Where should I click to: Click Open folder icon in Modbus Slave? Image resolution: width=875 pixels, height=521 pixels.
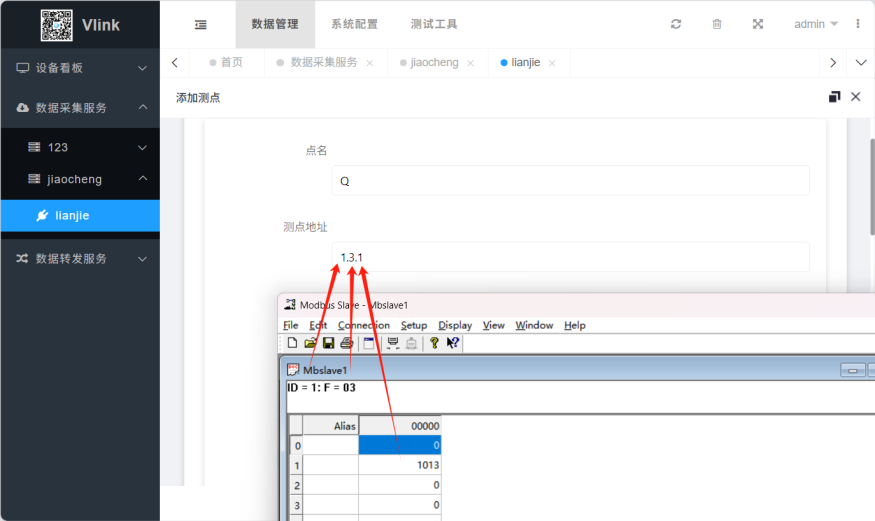310,343
